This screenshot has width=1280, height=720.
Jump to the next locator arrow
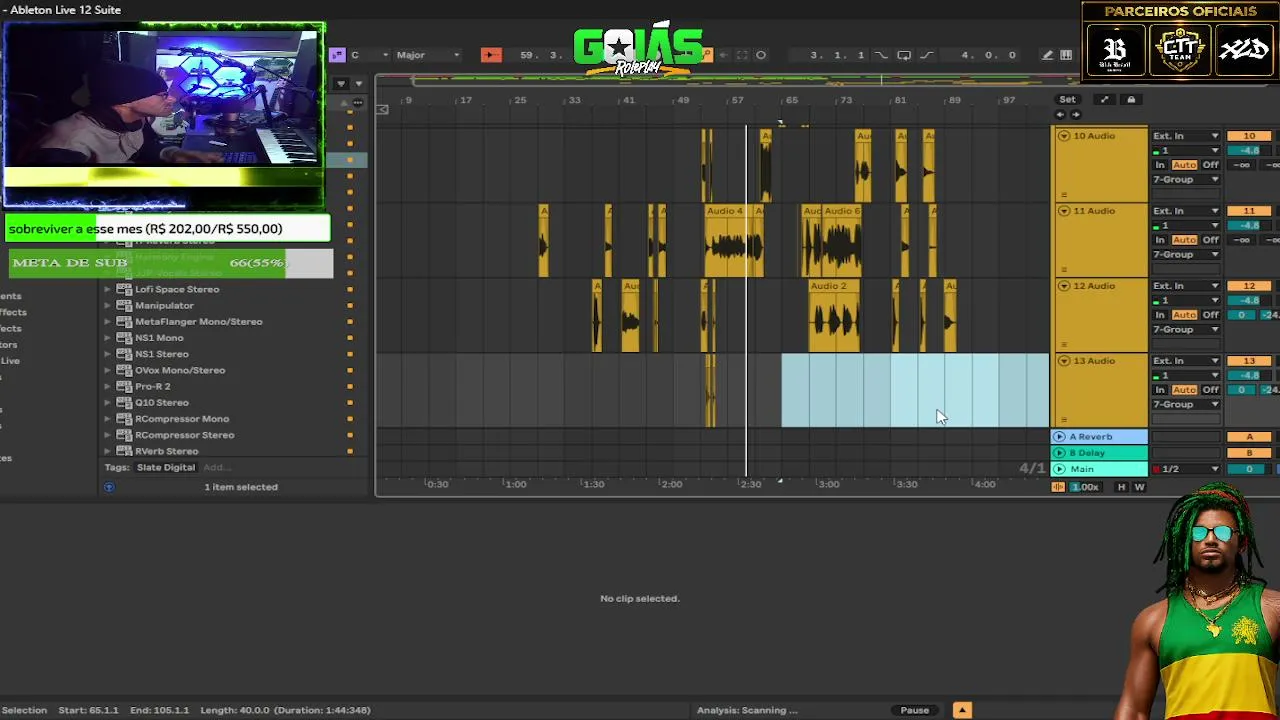(x=1075, y=114)
